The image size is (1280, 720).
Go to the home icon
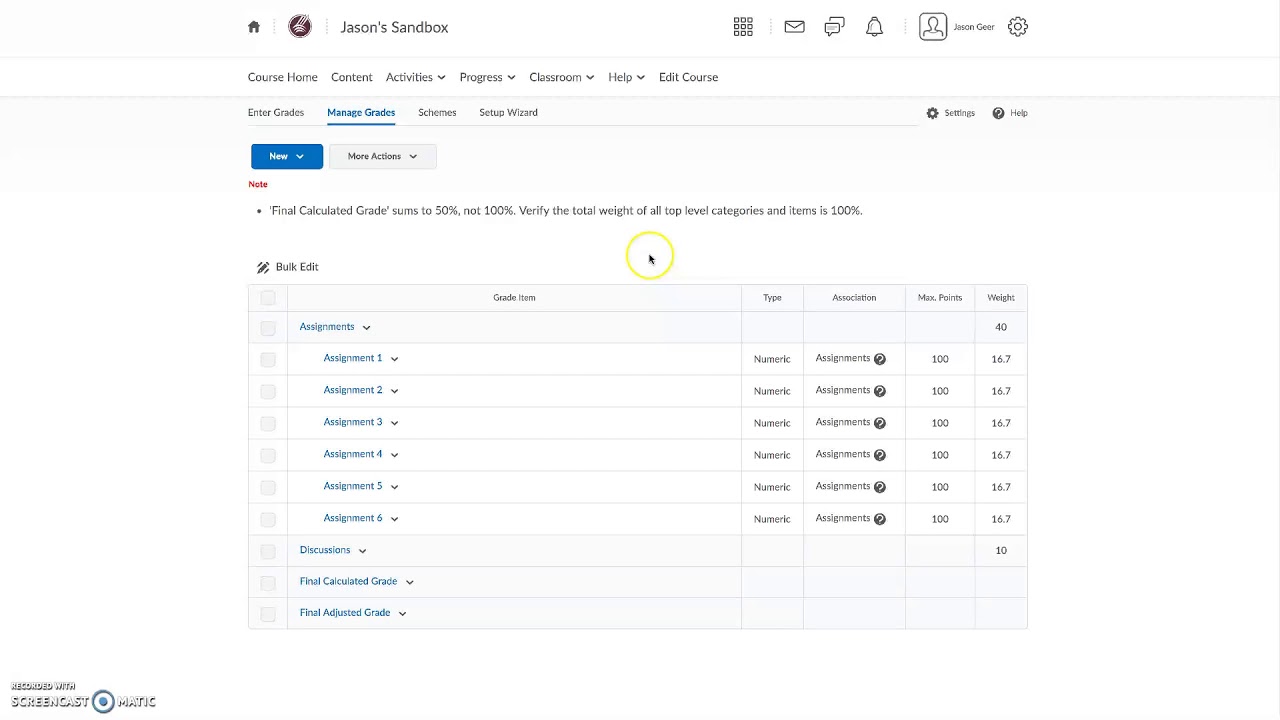pos(254,27)
